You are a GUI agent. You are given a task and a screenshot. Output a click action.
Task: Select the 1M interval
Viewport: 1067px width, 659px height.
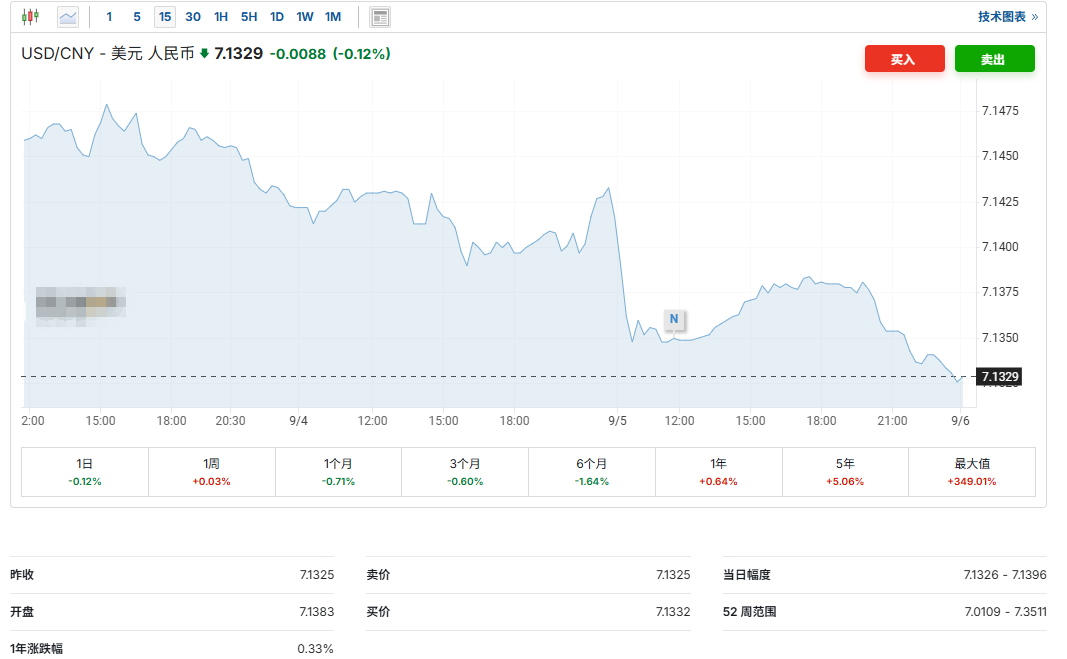tap(333, 17)
